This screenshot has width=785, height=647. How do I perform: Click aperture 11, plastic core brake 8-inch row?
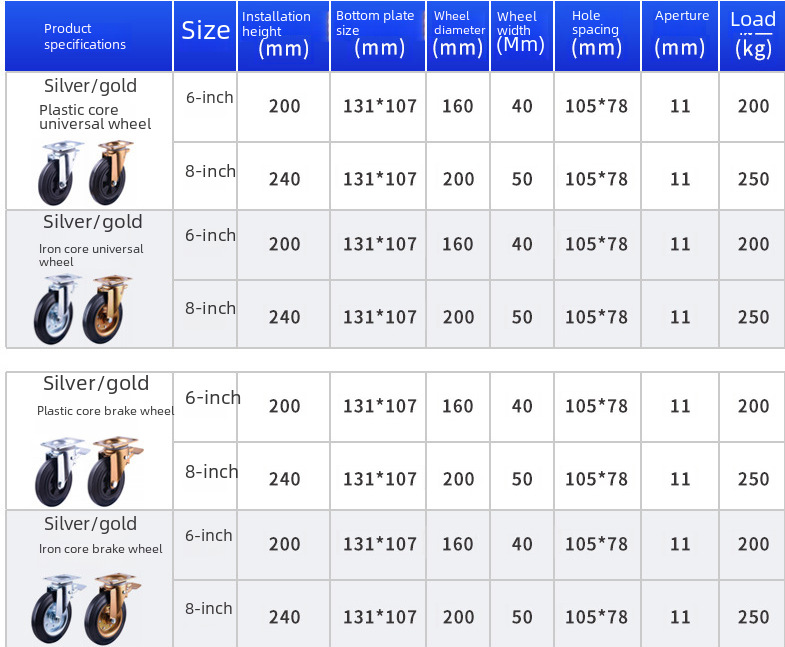(680, 479)
